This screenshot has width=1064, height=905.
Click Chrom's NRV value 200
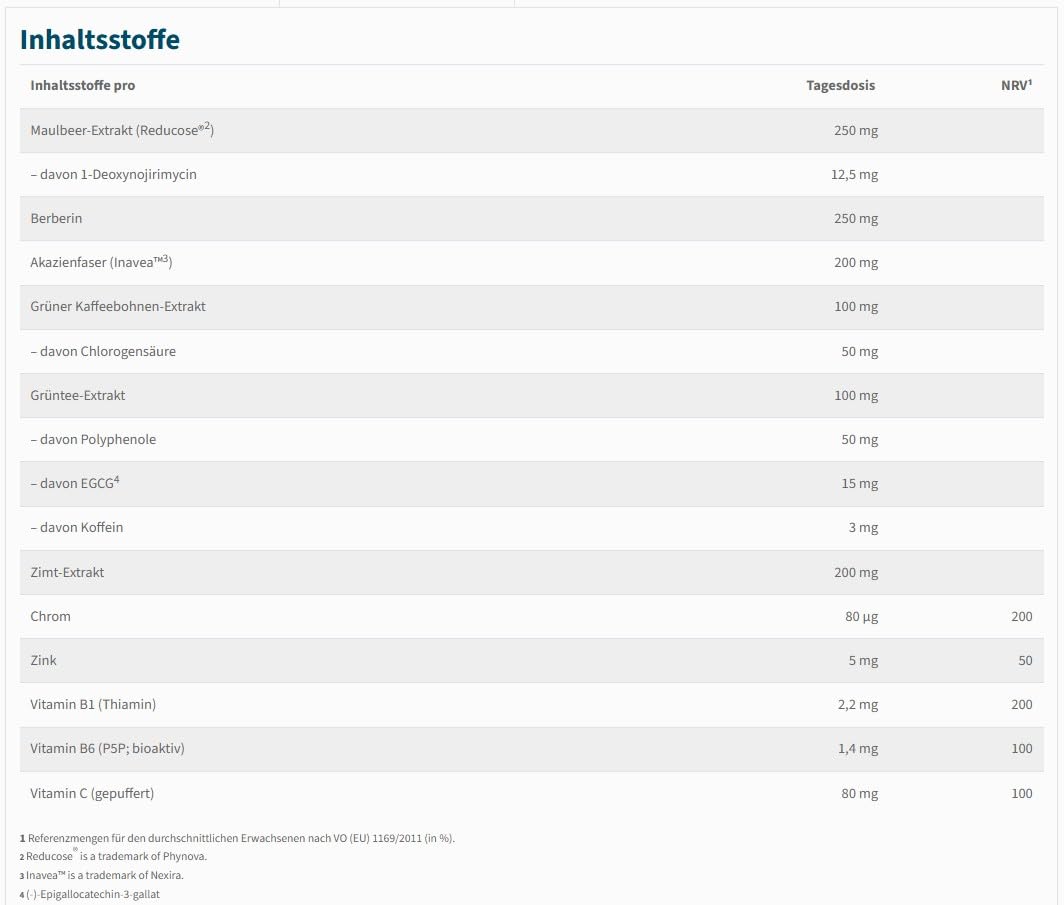[1021, 617]
